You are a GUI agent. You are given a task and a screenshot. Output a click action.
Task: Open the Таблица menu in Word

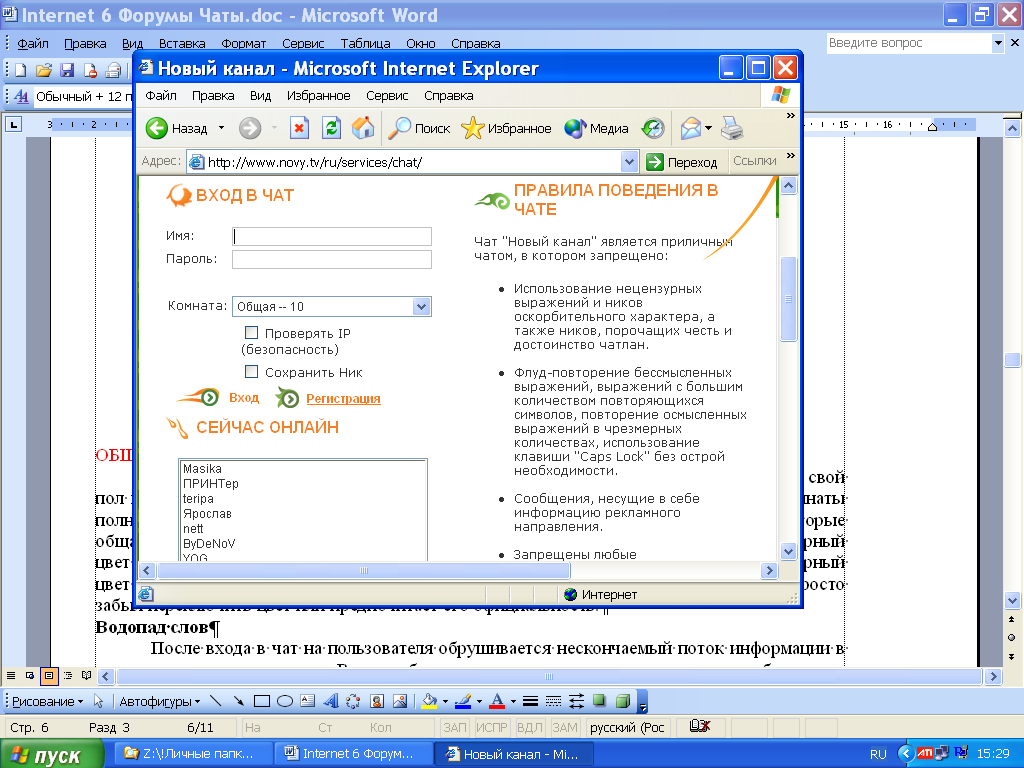(x=366, y=43)
